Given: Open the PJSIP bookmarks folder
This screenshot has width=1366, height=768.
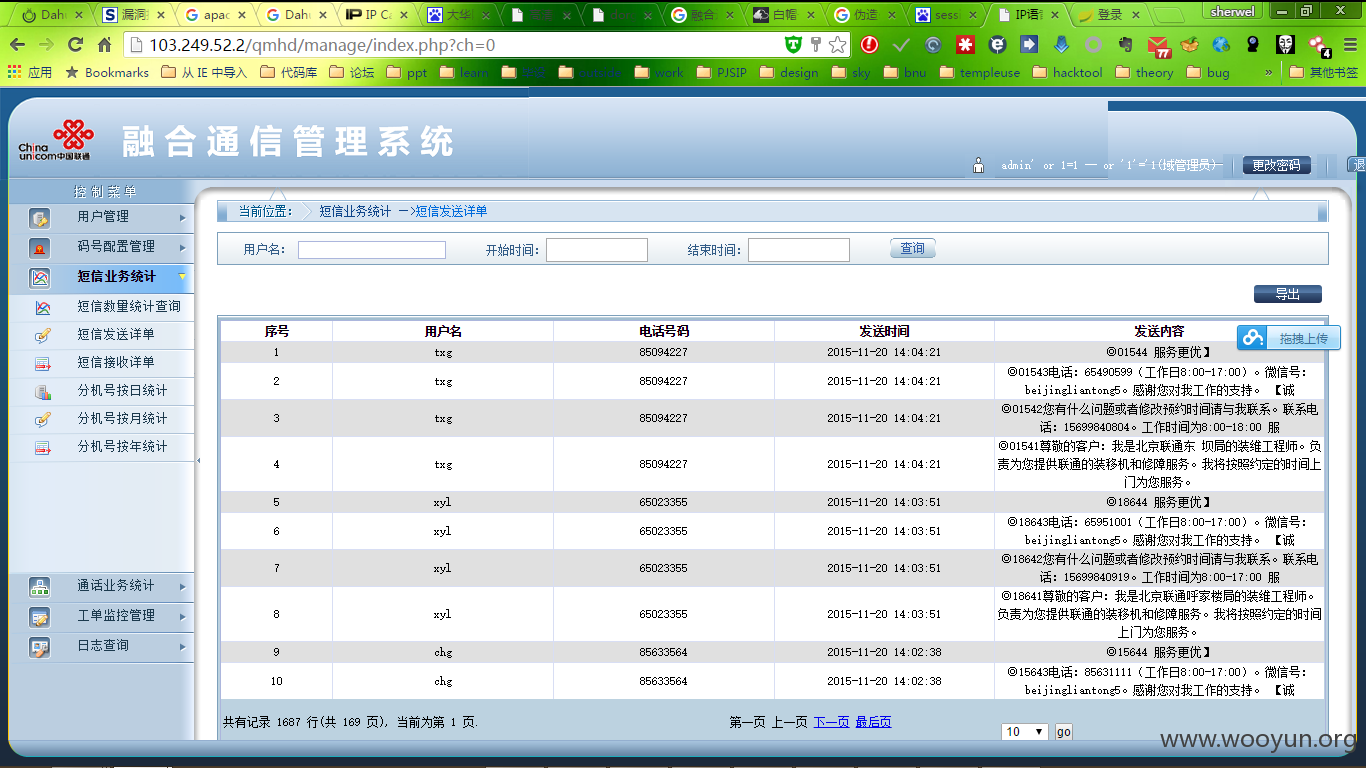Looking at the screenshot, I should [x=721, y=72].
